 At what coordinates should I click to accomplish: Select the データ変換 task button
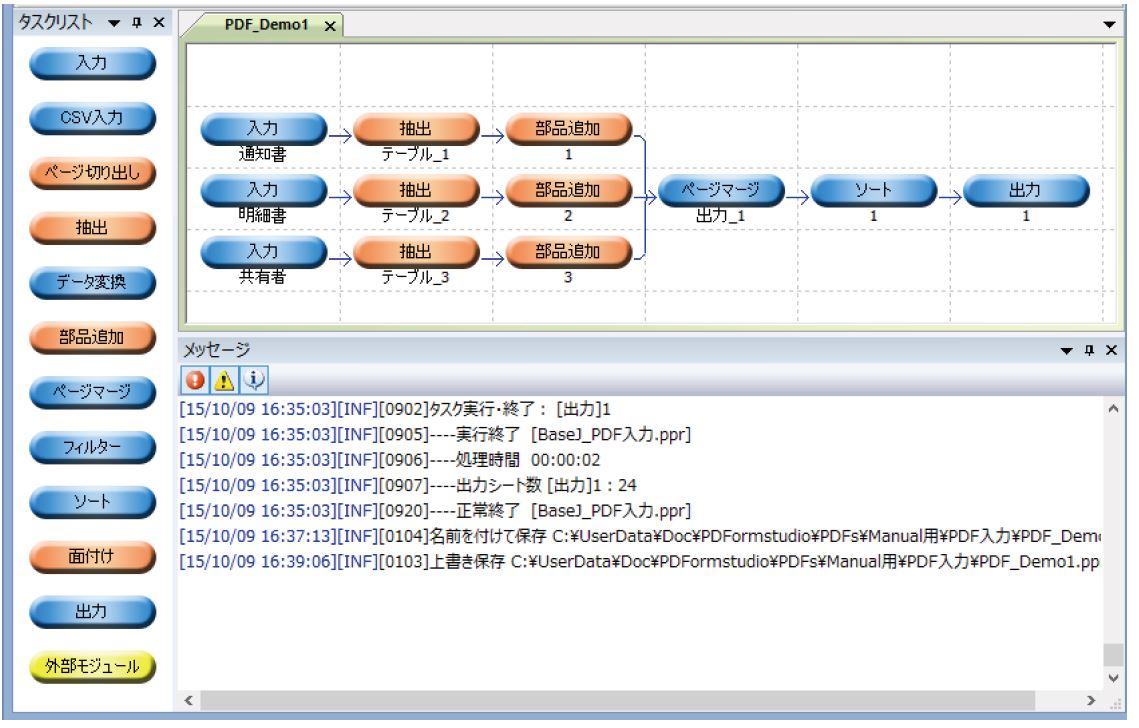tap(92, 282)
